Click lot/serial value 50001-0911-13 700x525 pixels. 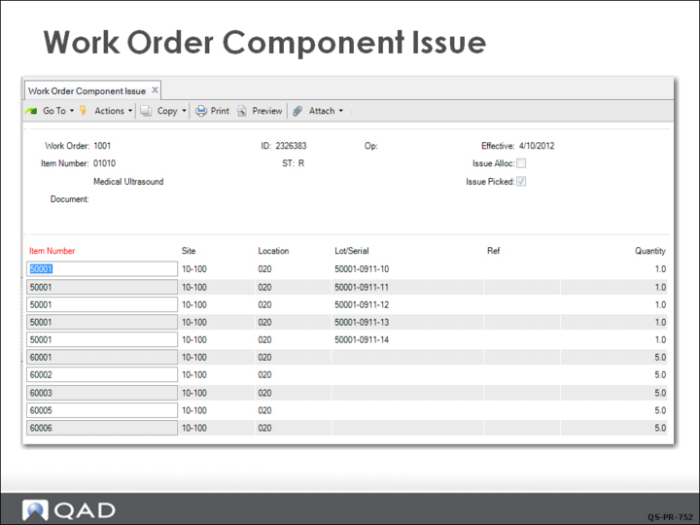pos(362,322)
